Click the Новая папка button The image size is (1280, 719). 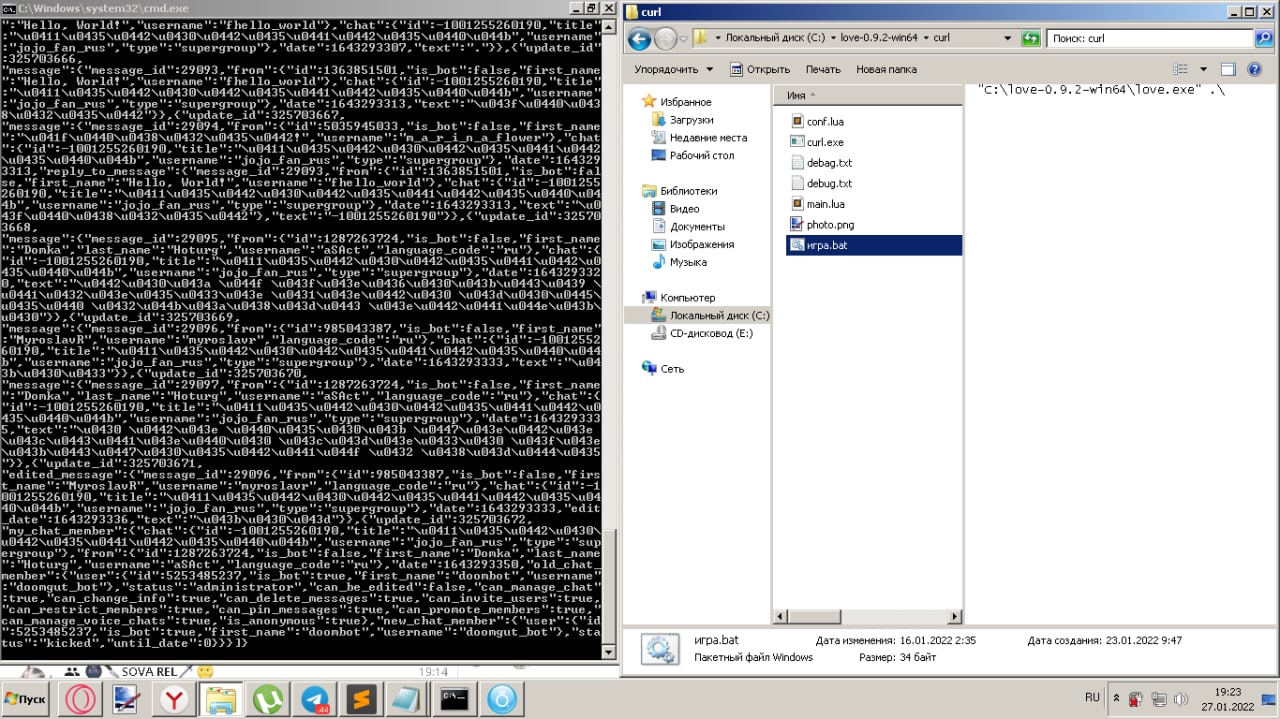click(886, 69)
